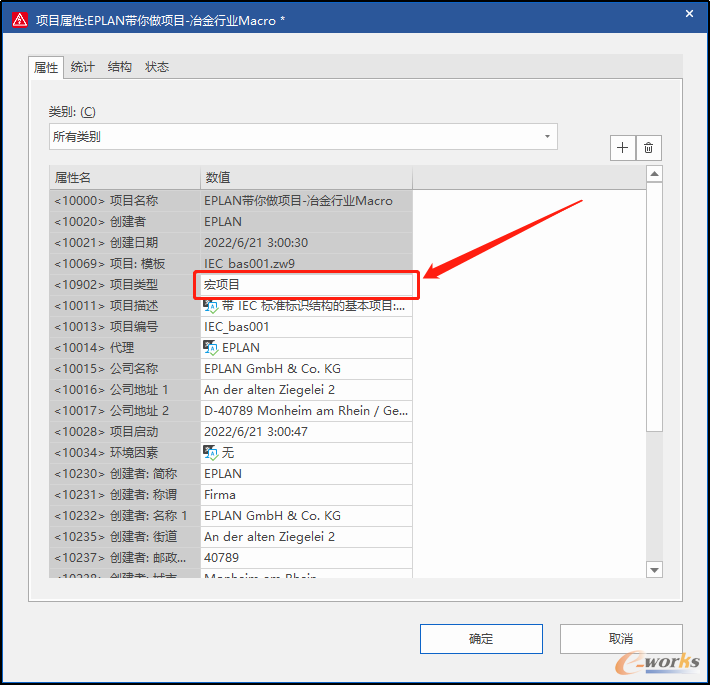Click the vertical scrollbar thumb of the property list

click(654, 307)
